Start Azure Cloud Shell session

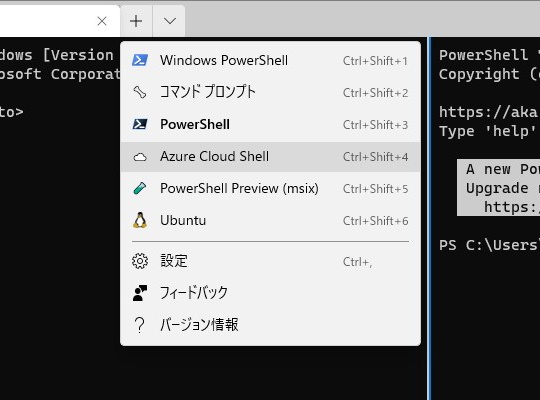pos(270,157)
